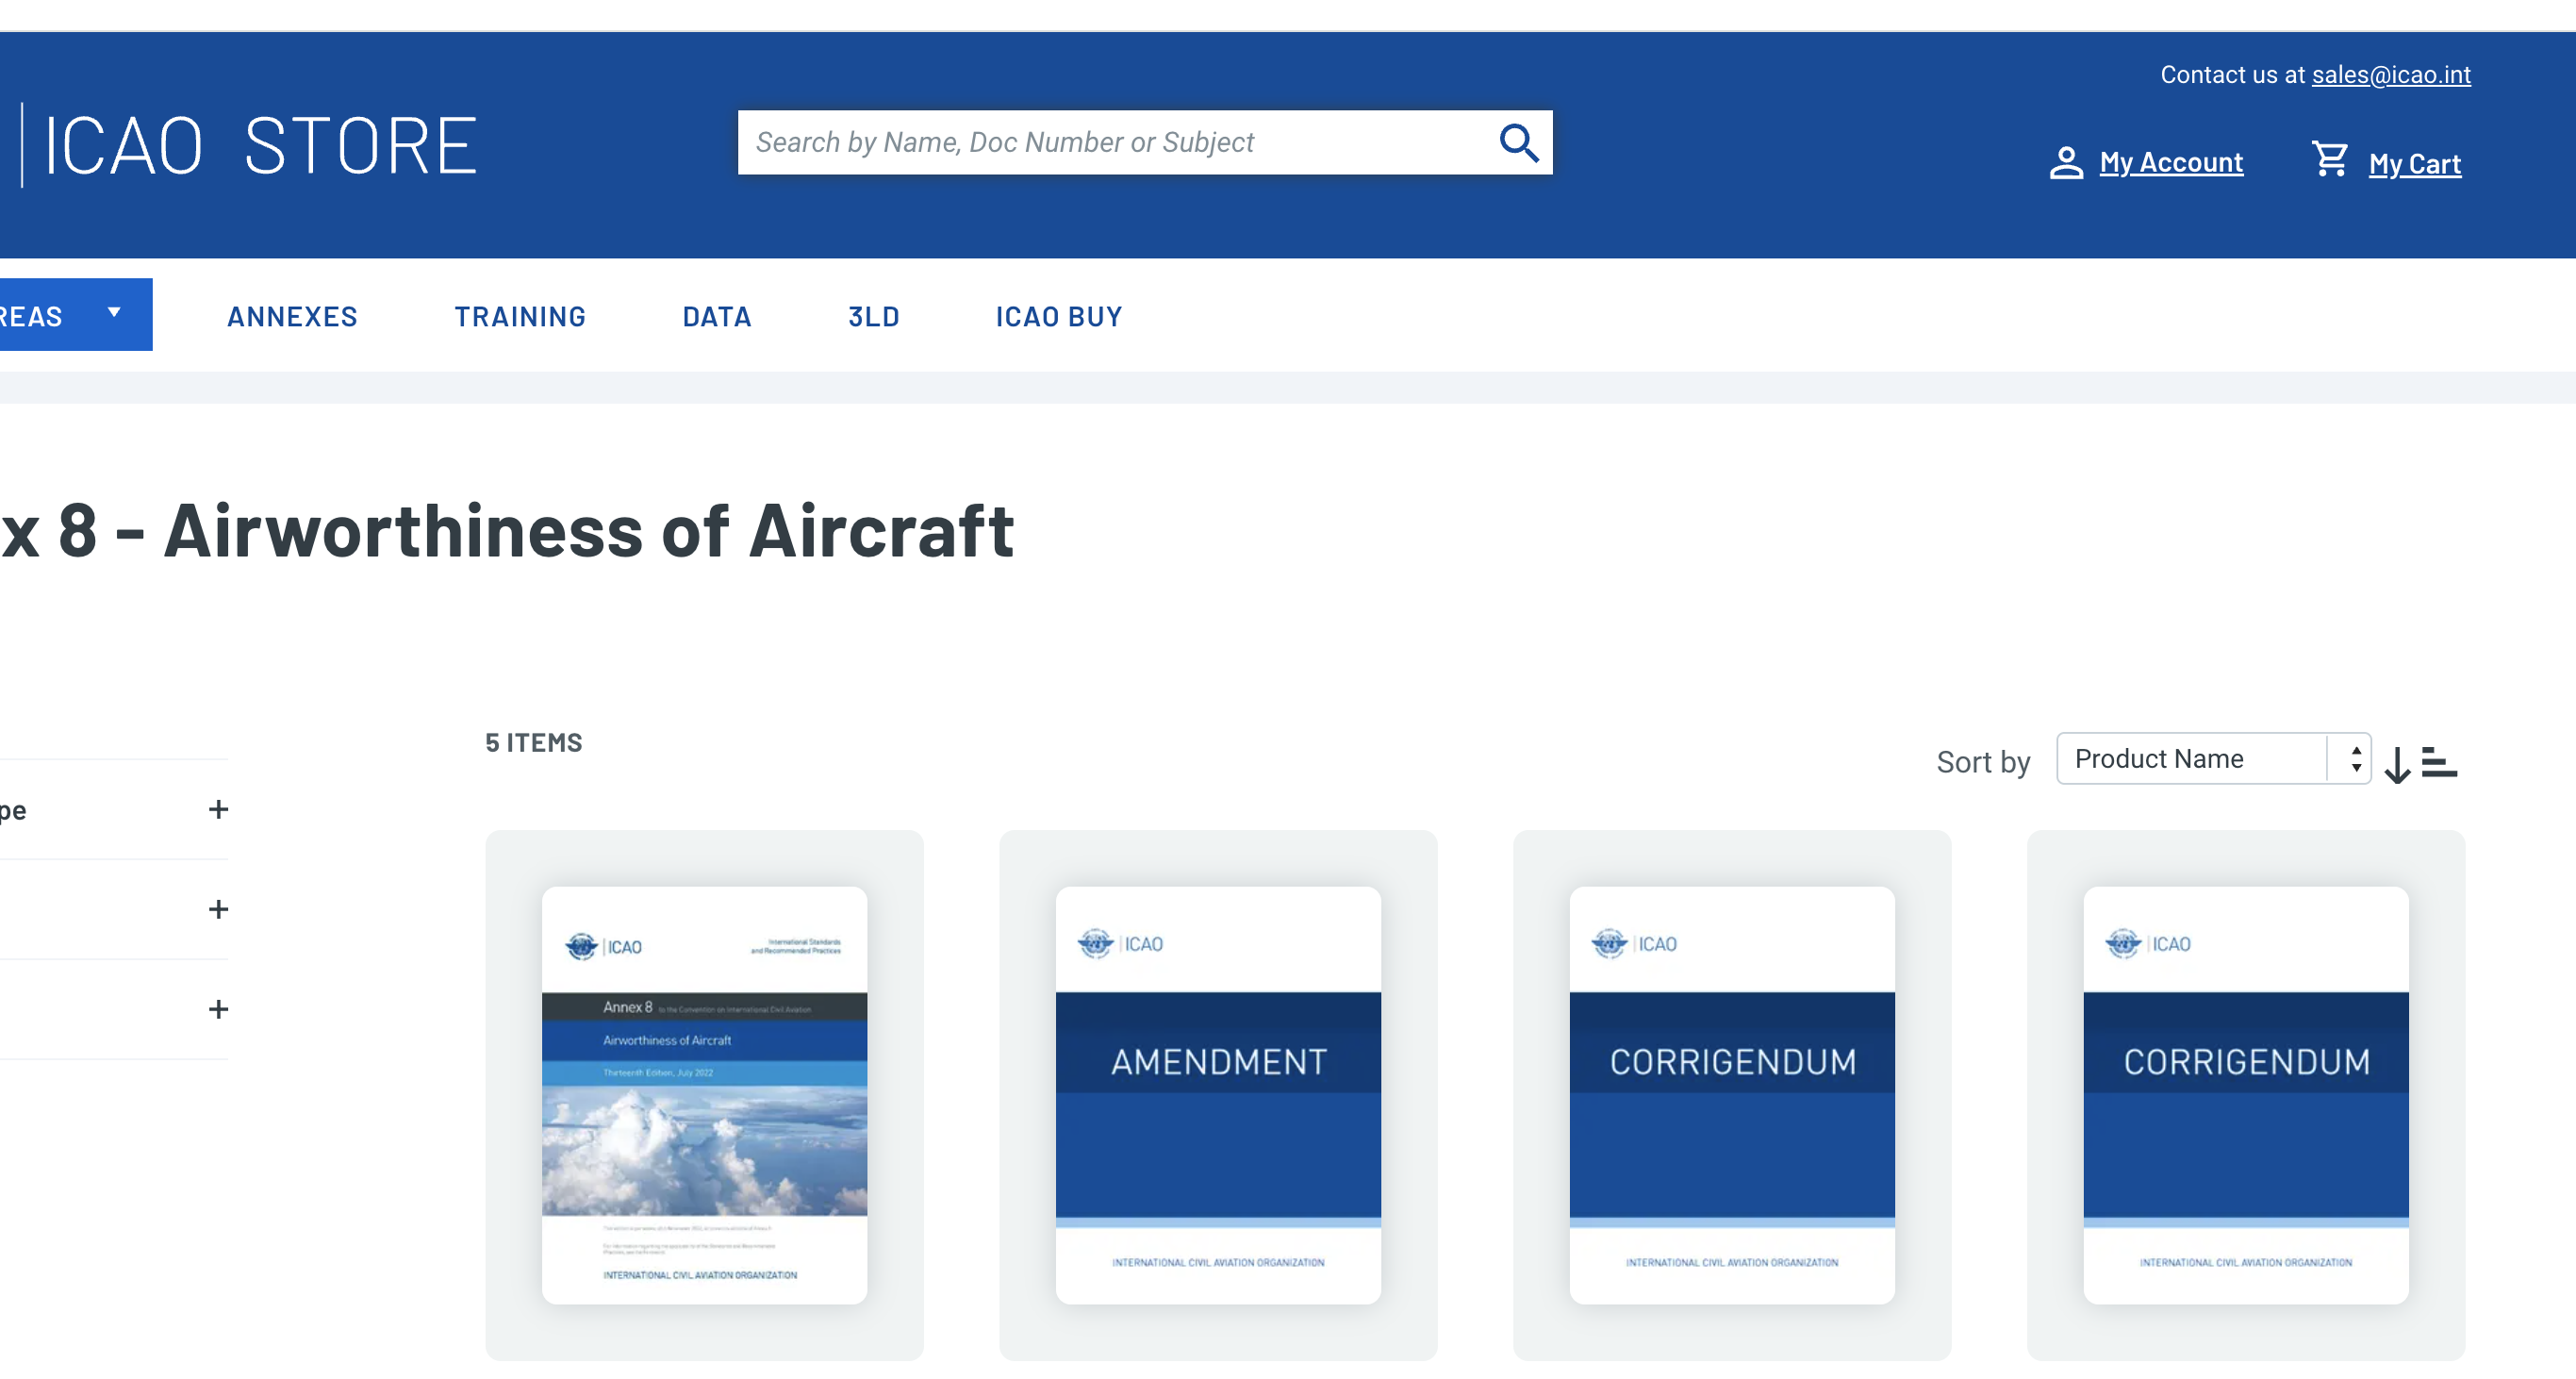Viewport: 2576px width, 1379px height.
Task: Click the sales@icao.int email link
Action: click(x=2391, y=75)
